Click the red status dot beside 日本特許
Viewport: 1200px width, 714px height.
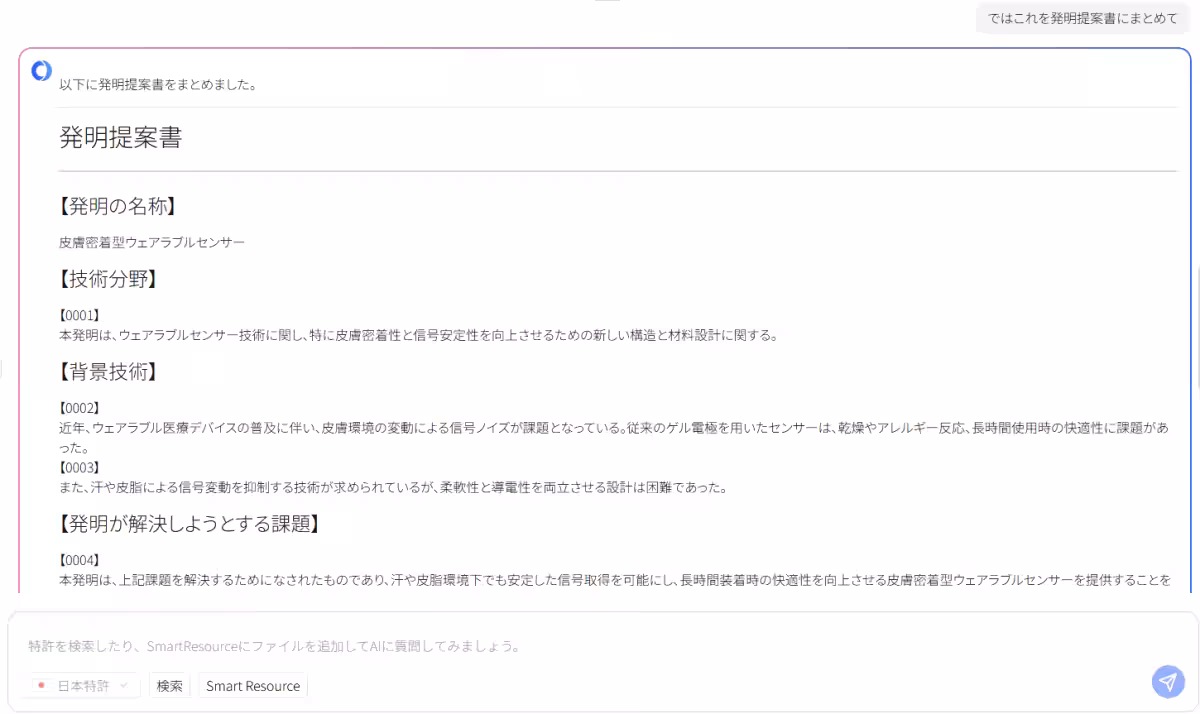[39, 686]
